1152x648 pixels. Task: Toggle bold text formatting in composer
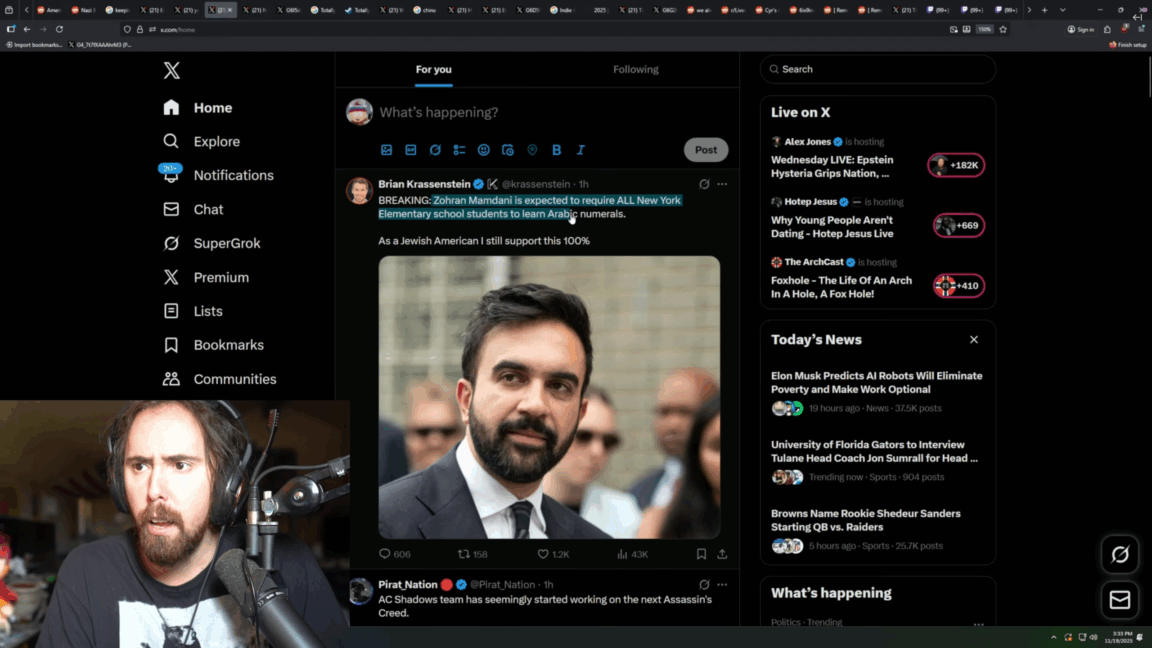[x=556, y=150]
